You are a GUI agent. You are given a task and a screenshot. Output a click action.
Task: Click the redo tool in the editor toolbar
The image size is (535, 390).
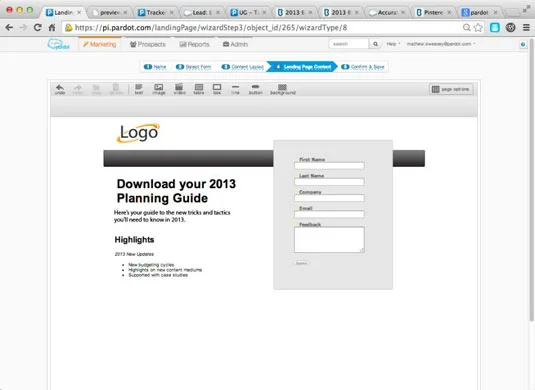click(78, 89)
